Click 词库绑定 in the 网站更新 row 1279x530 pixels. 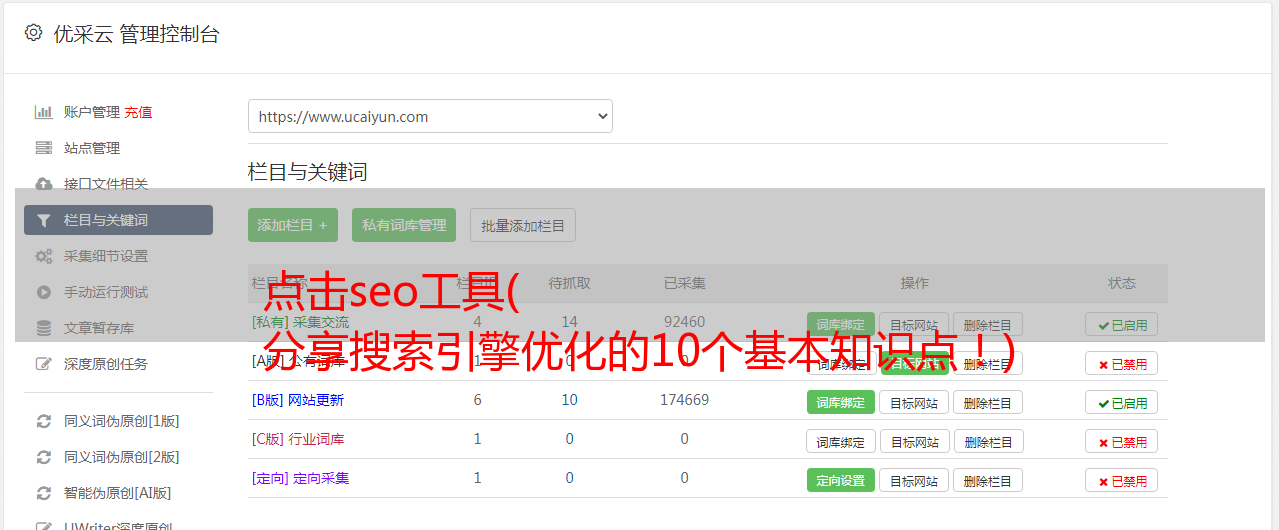pyautogui.click(x=841, y=402)
